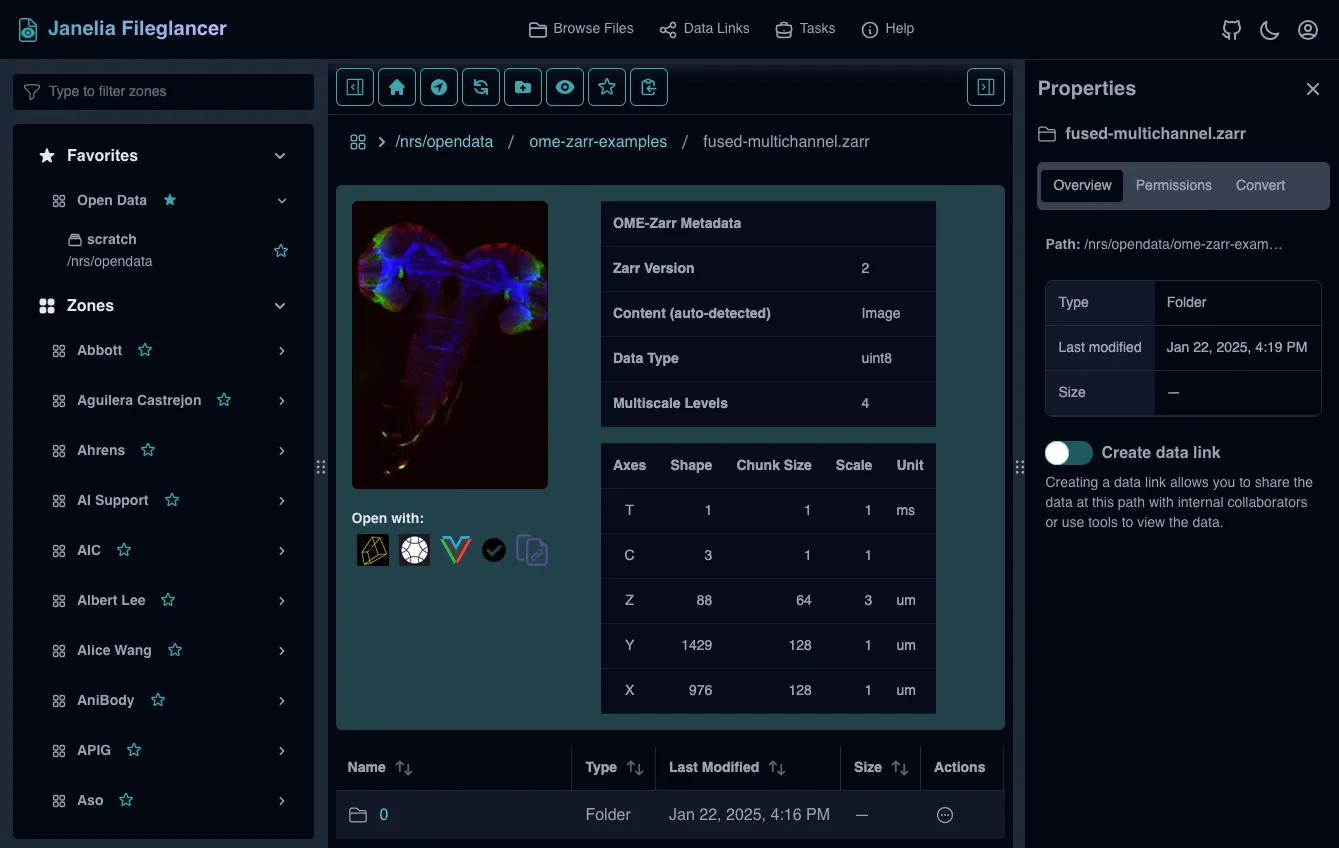1339x848 pixels.
Task: Click the purple copy data link icon
Action: pyautogui.click(x=532, y=550)
